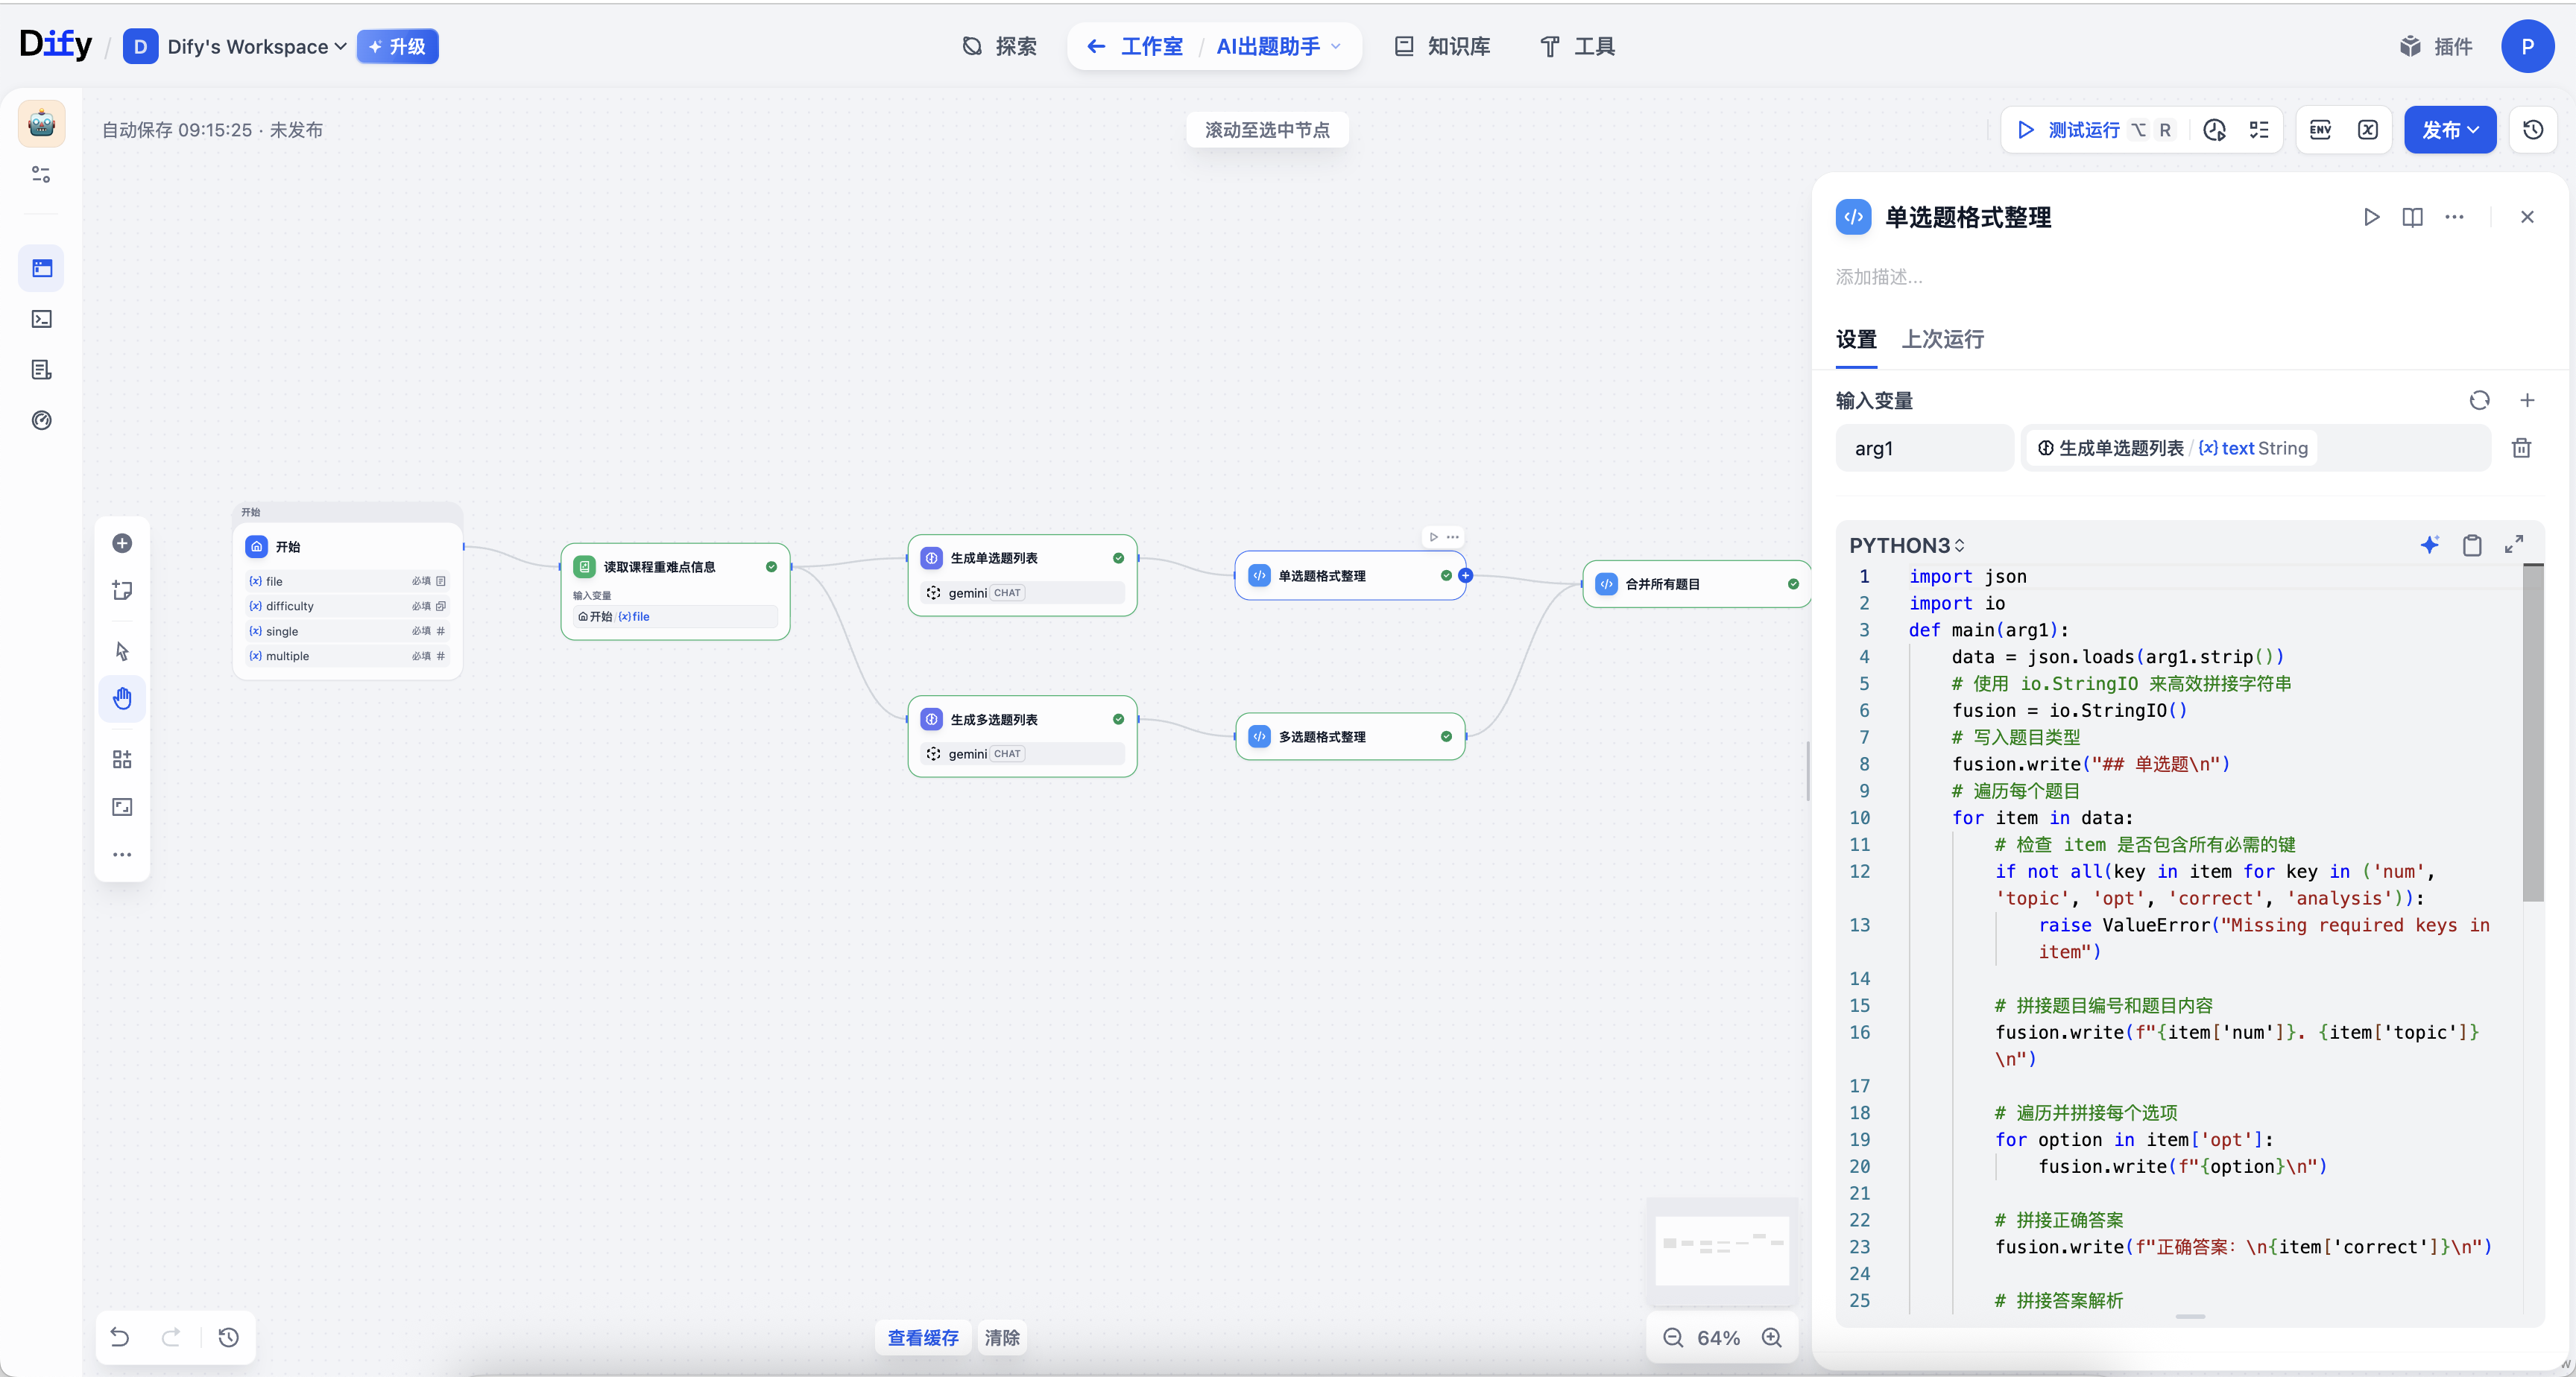Click the zoom out magnifier icon
The width and height of the screenshot is (2576, 1377).
point(1673,1337)
